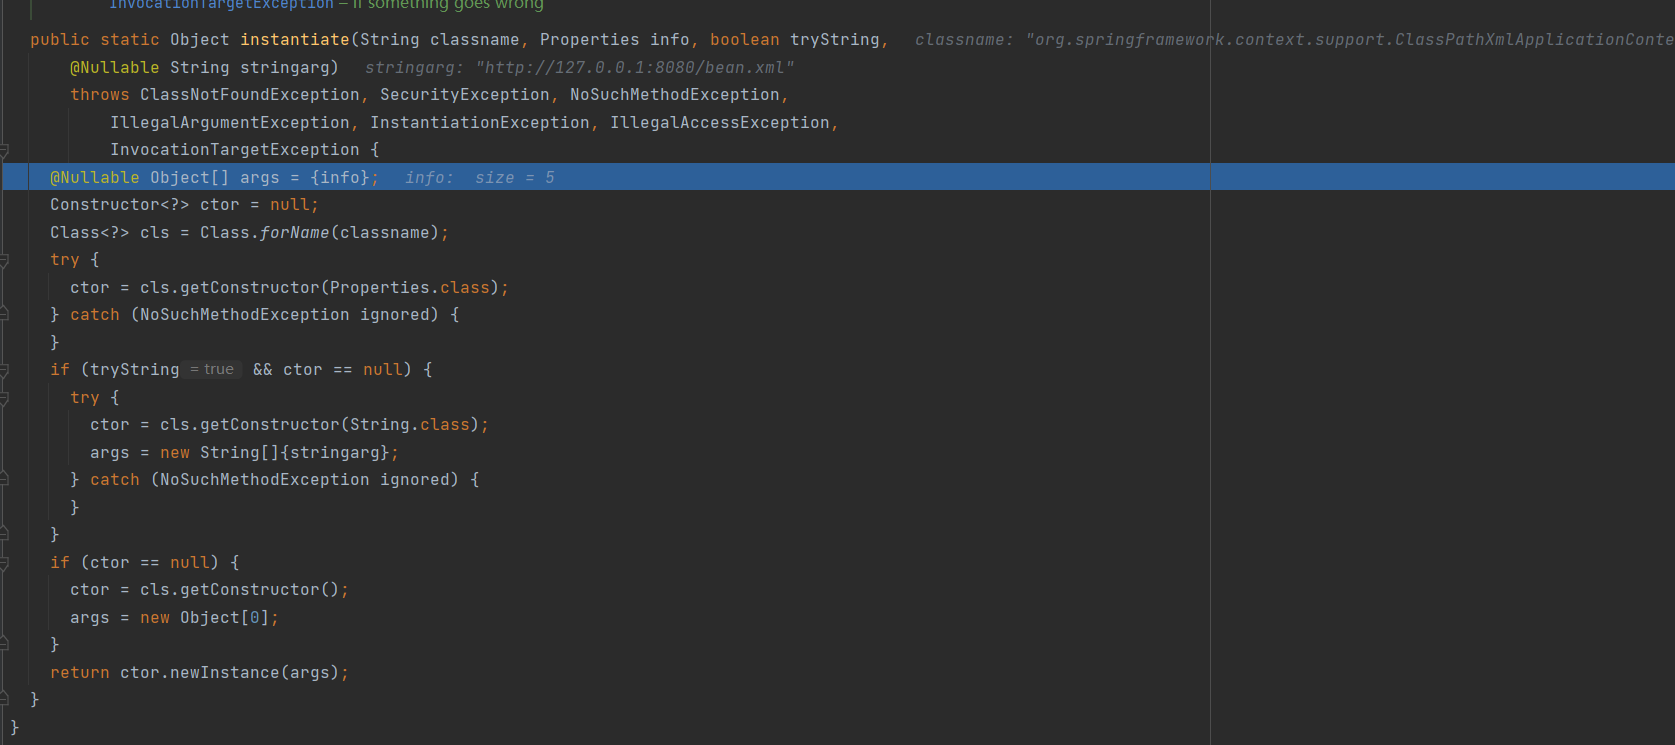Toggle fold at first 'catch (NoSuchMethodException ignored)' line
The height and width of the screenshot is (745, 1675).
point(4,314)
